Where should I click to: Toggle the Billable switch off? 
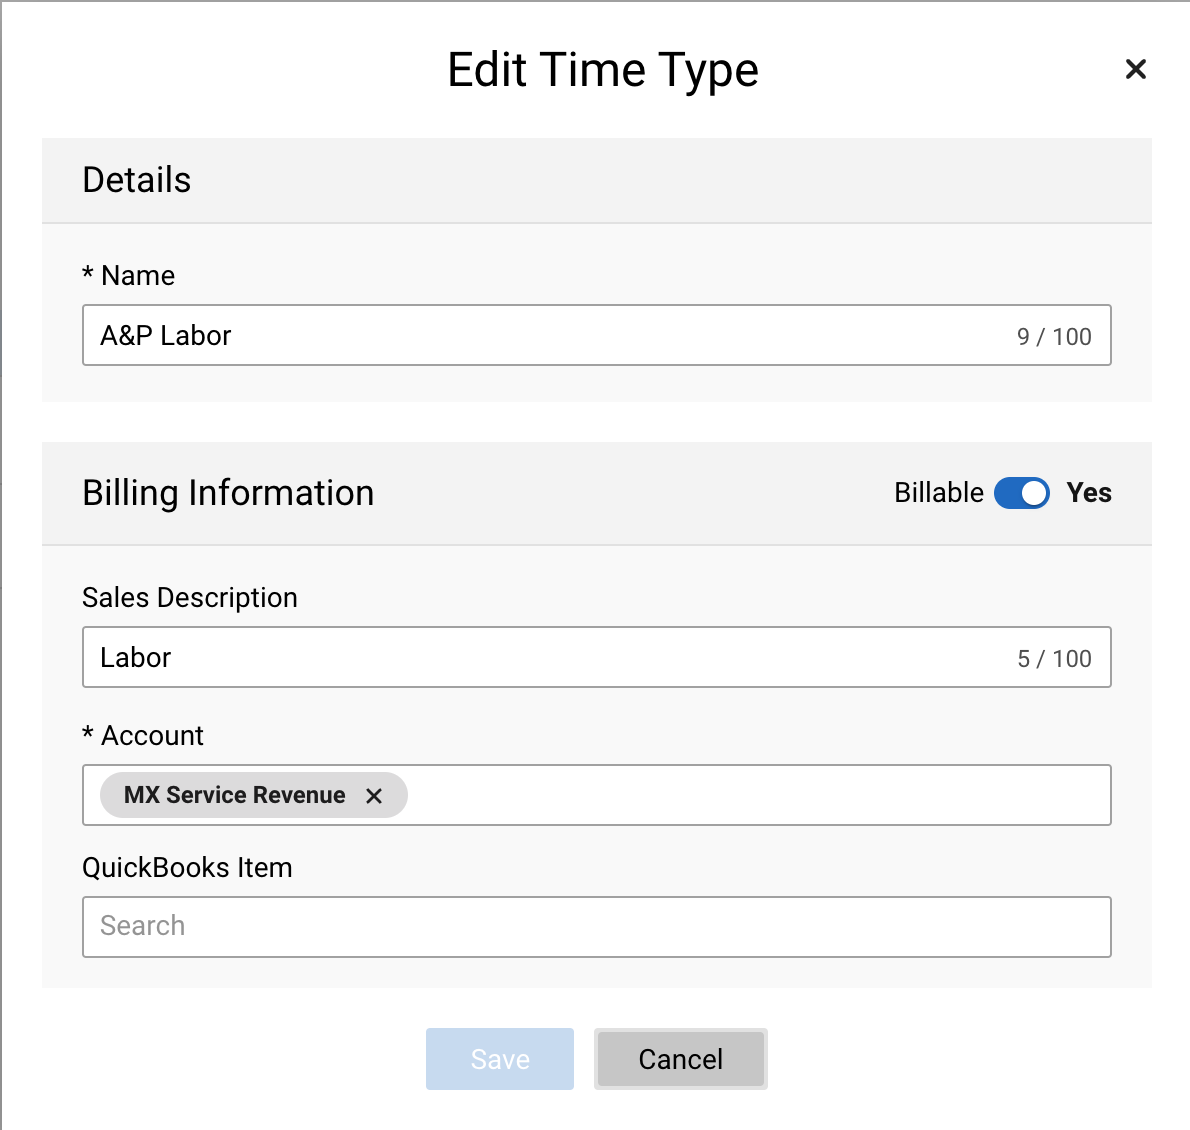[x=1022, y=493]
